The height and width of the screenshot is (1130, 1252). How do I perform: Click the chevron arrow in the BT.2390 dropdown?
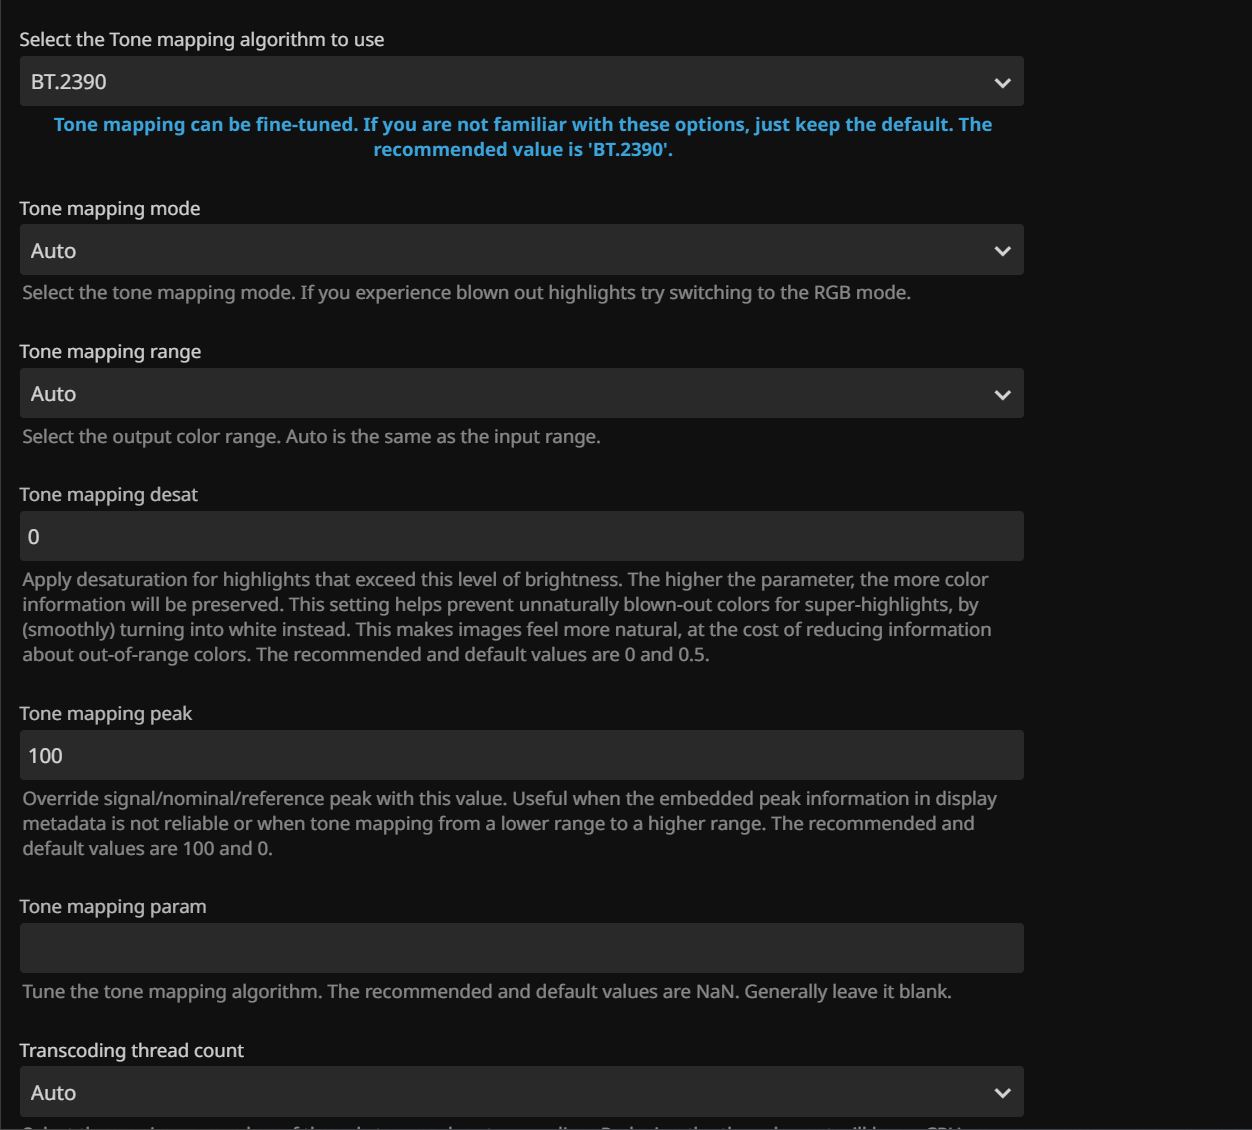[1002, 83]
